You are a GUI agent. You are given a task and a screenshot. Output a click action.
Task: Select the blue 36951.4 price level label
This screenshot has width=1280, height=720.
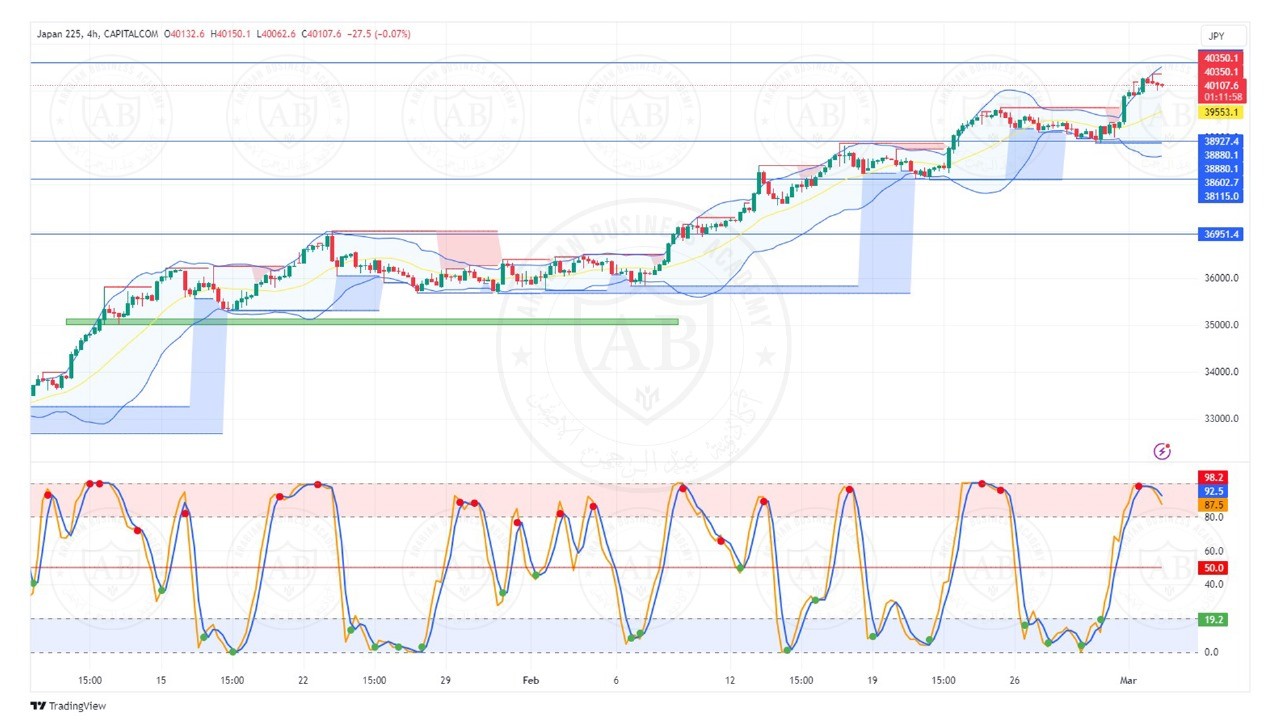tap(1221, 234)
